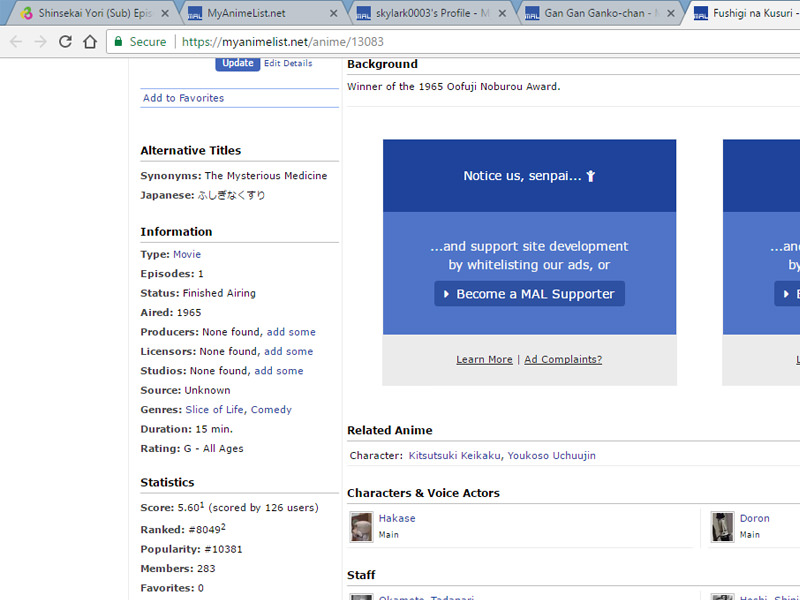Click the MAL favicon on MyAnimeList.net tab

click(x=195, y=13)
